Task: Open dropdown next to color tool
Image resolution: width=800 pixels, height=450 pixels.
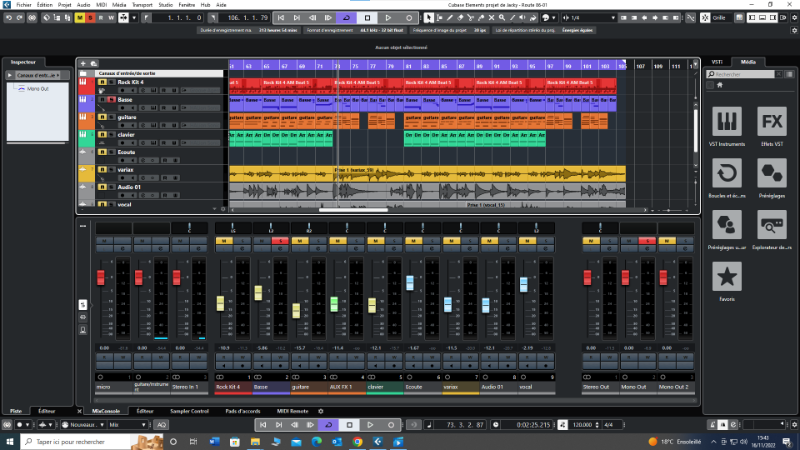Action: pyautogui.click(x=554, y=18)
